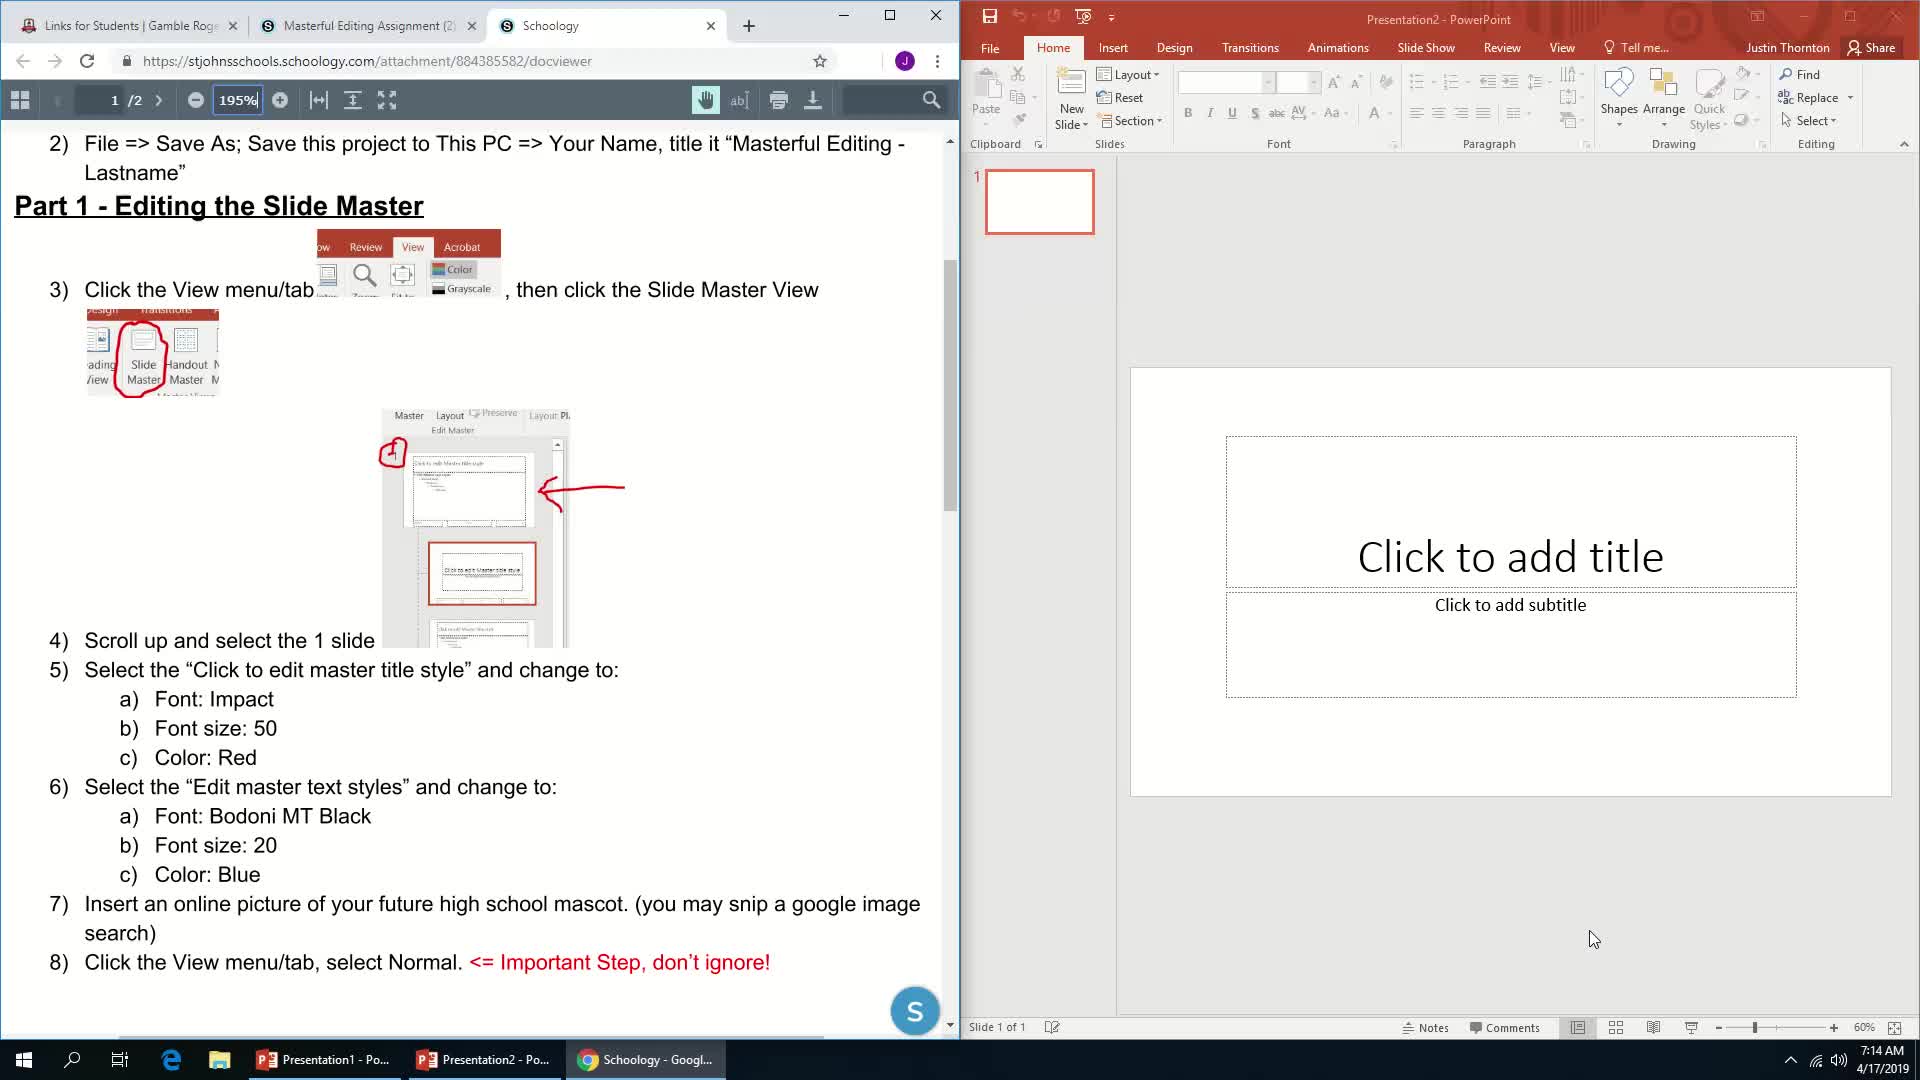Screen dimensions: 1920x1080
Task: Open the Transitions tab in ribbon
Action: tap(1250, 47)
